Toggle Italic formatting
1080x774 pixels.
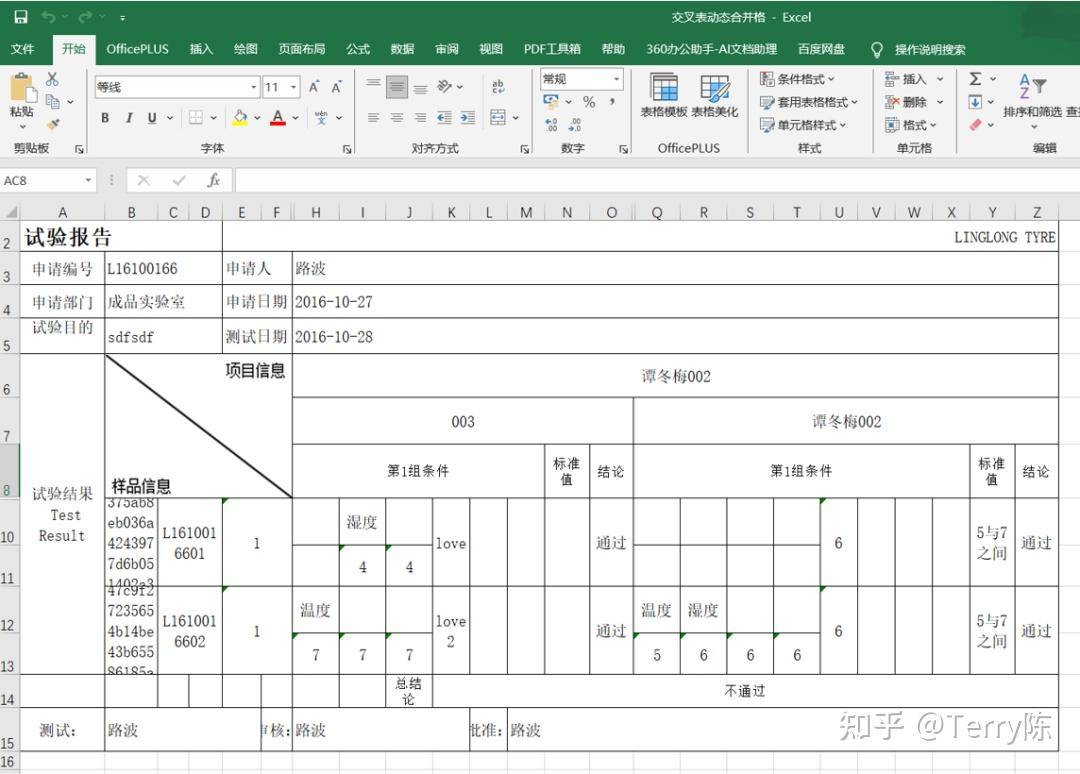click(x=129, y=118)
